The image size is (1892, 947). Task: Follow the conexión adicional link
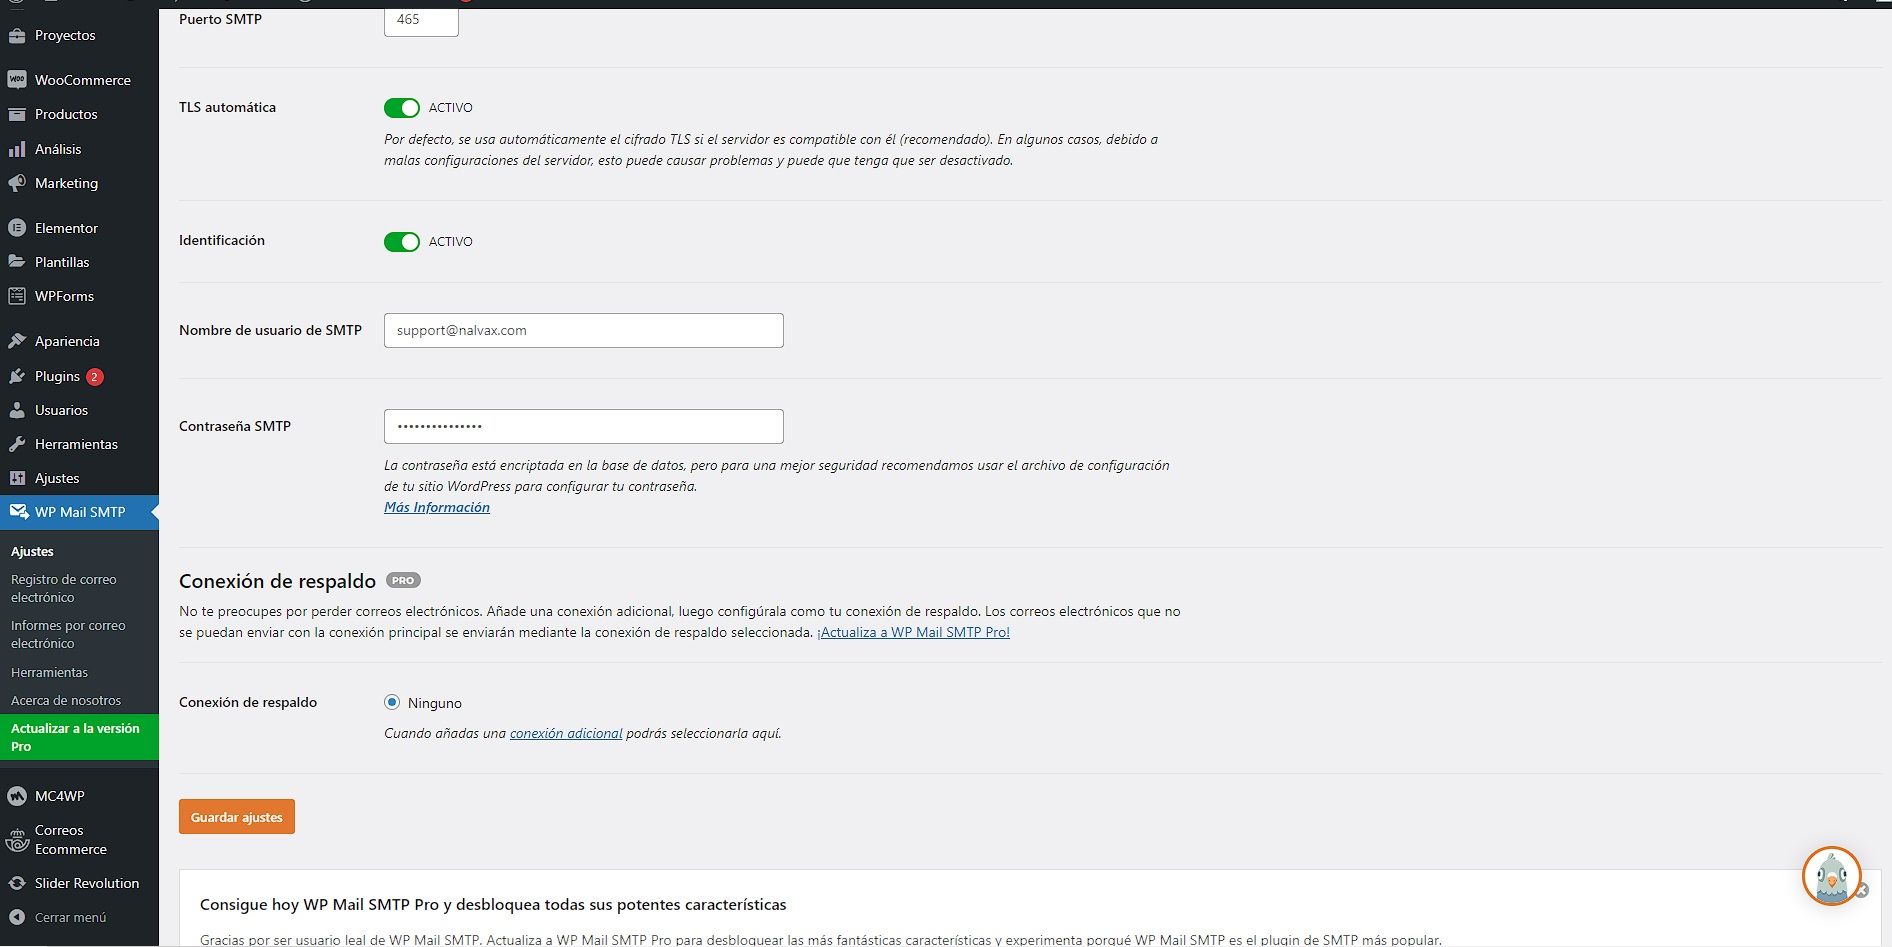coord(566,733)
